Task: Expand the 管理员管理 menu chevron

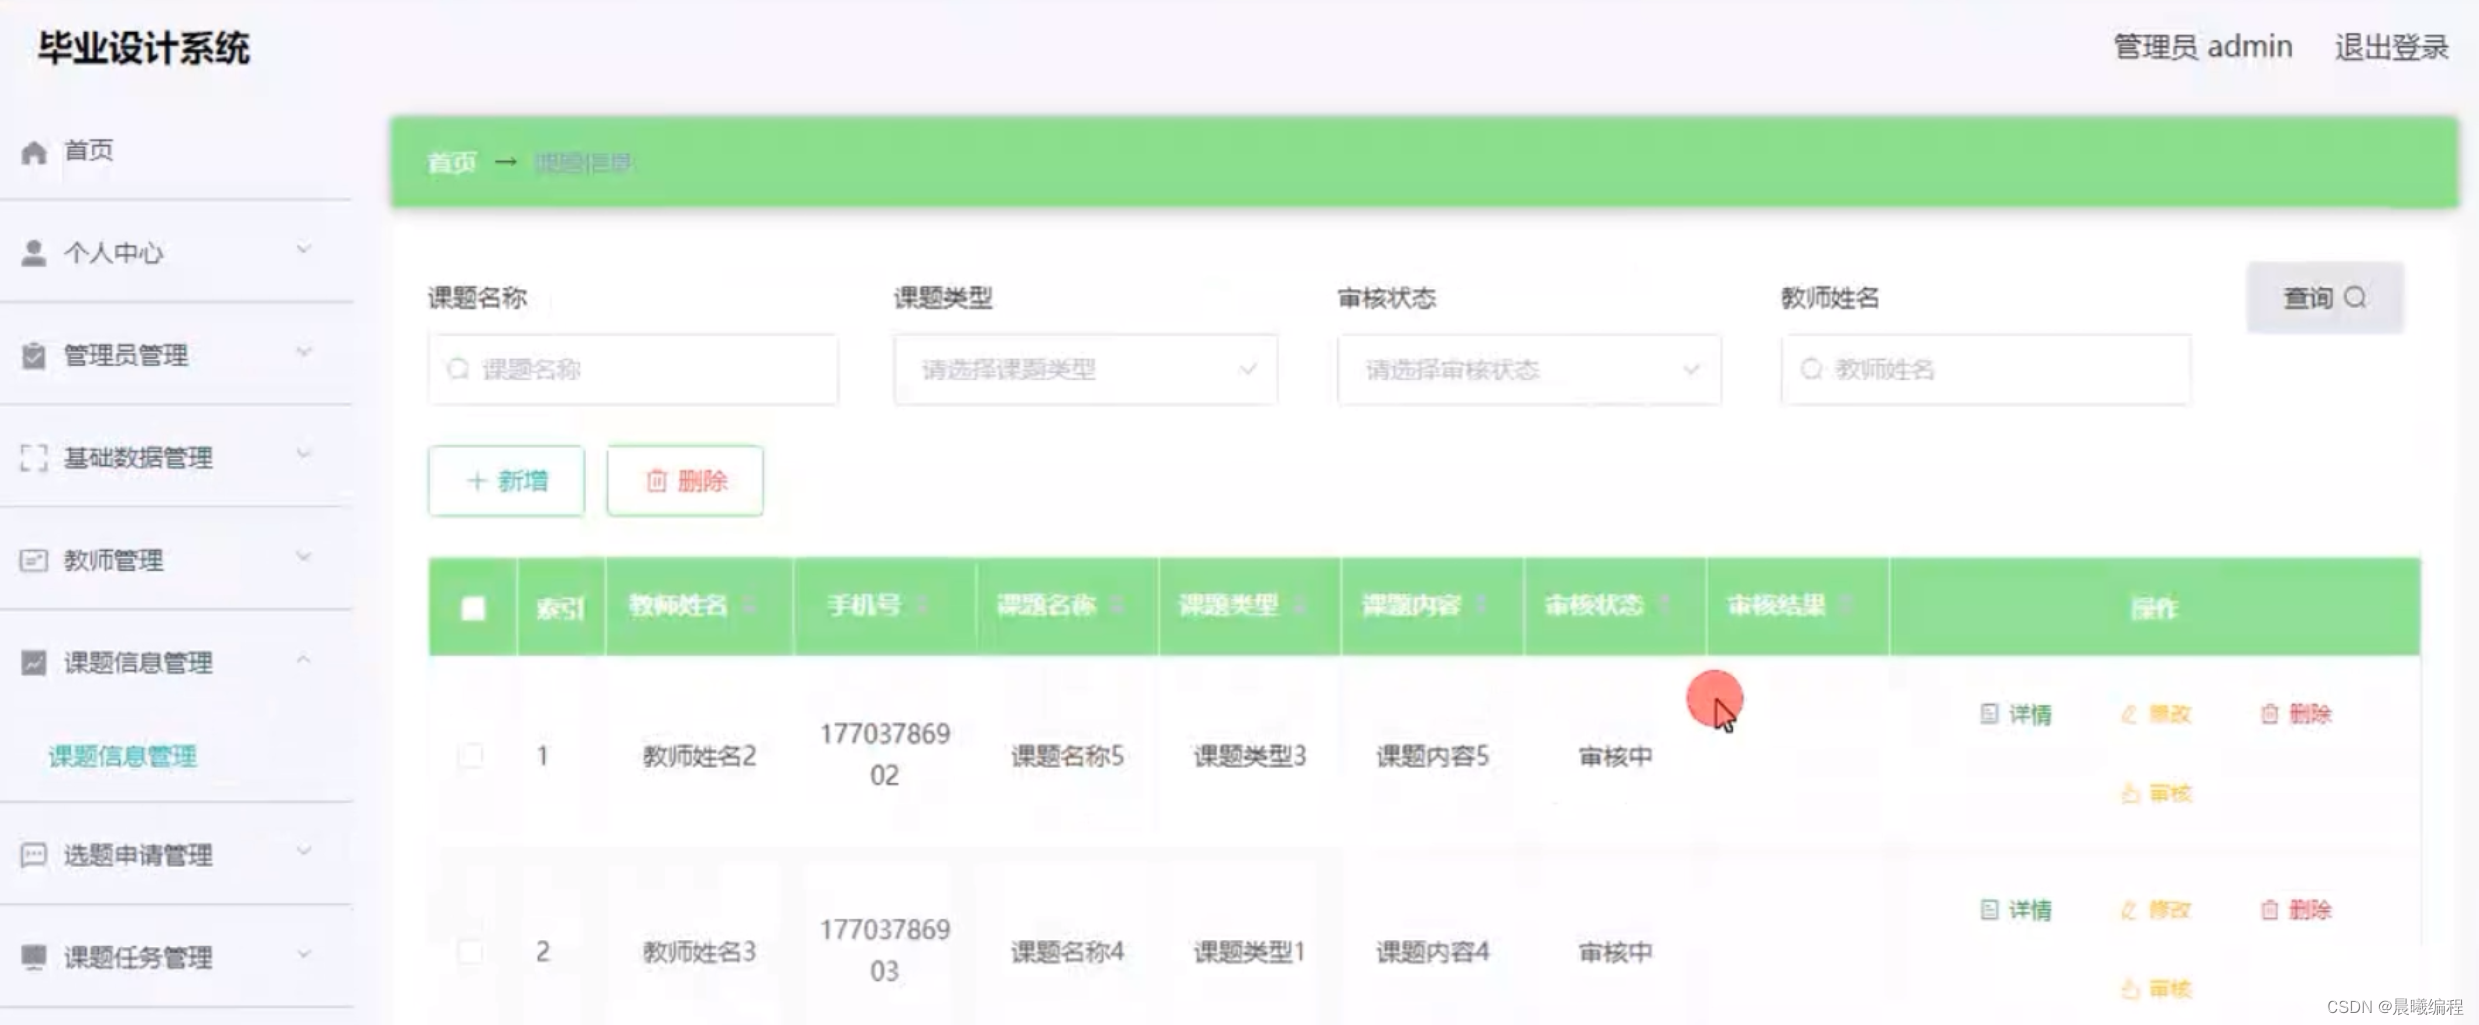Action: coord(304,351)
